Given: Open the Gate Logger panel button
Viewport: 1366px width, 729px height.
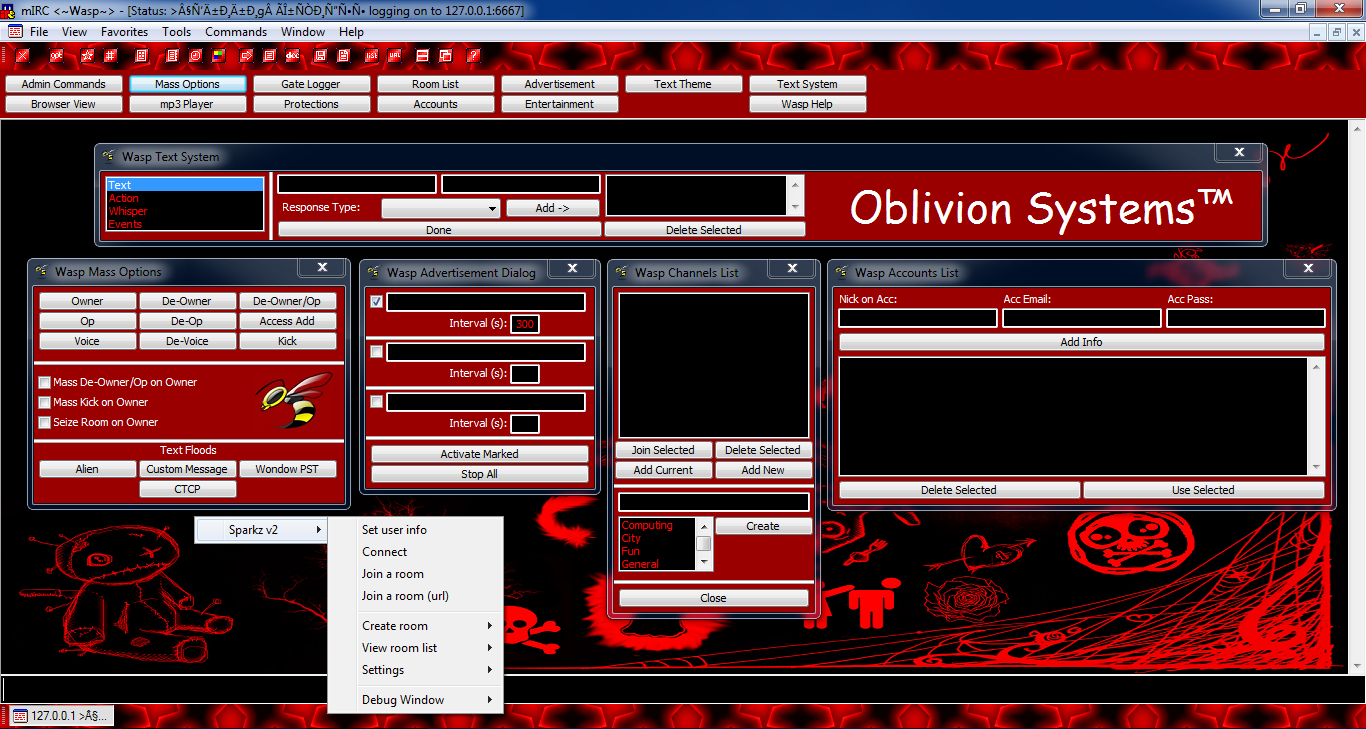Looking at the screenshot, I should (x=312, y=84).
